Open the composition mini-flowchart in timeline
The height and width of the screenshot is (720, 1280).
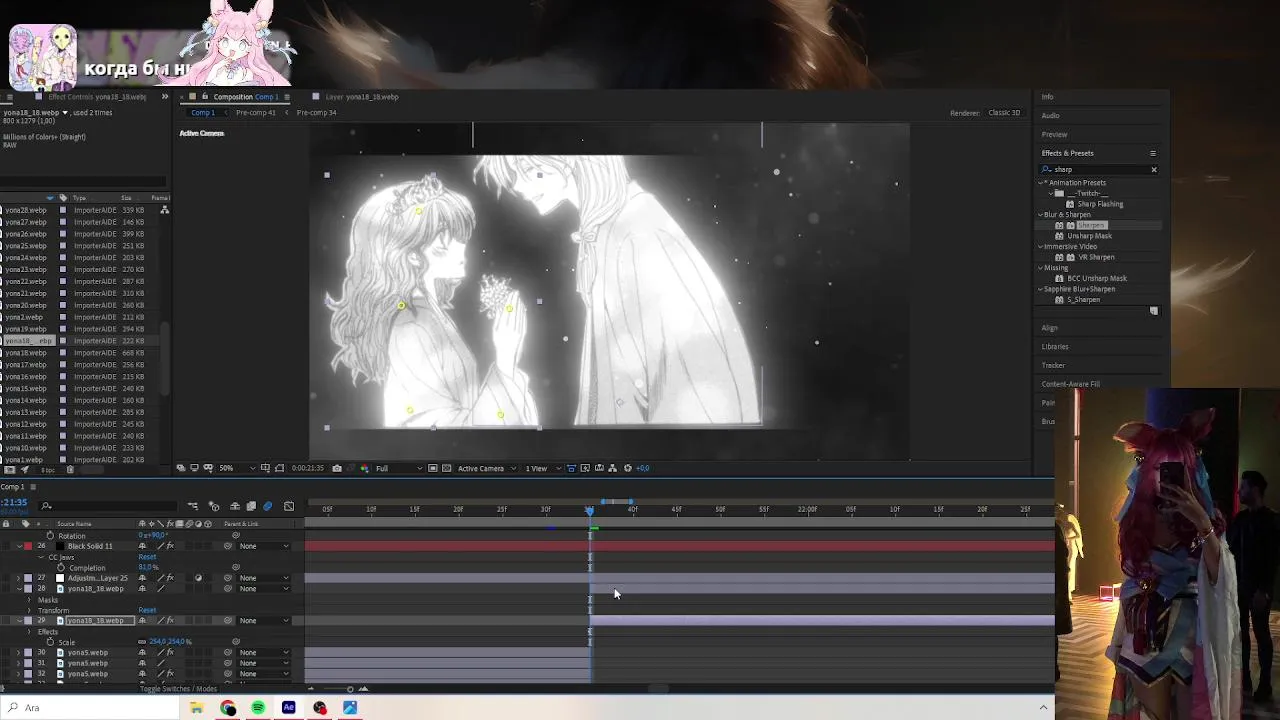pos(193,507)
